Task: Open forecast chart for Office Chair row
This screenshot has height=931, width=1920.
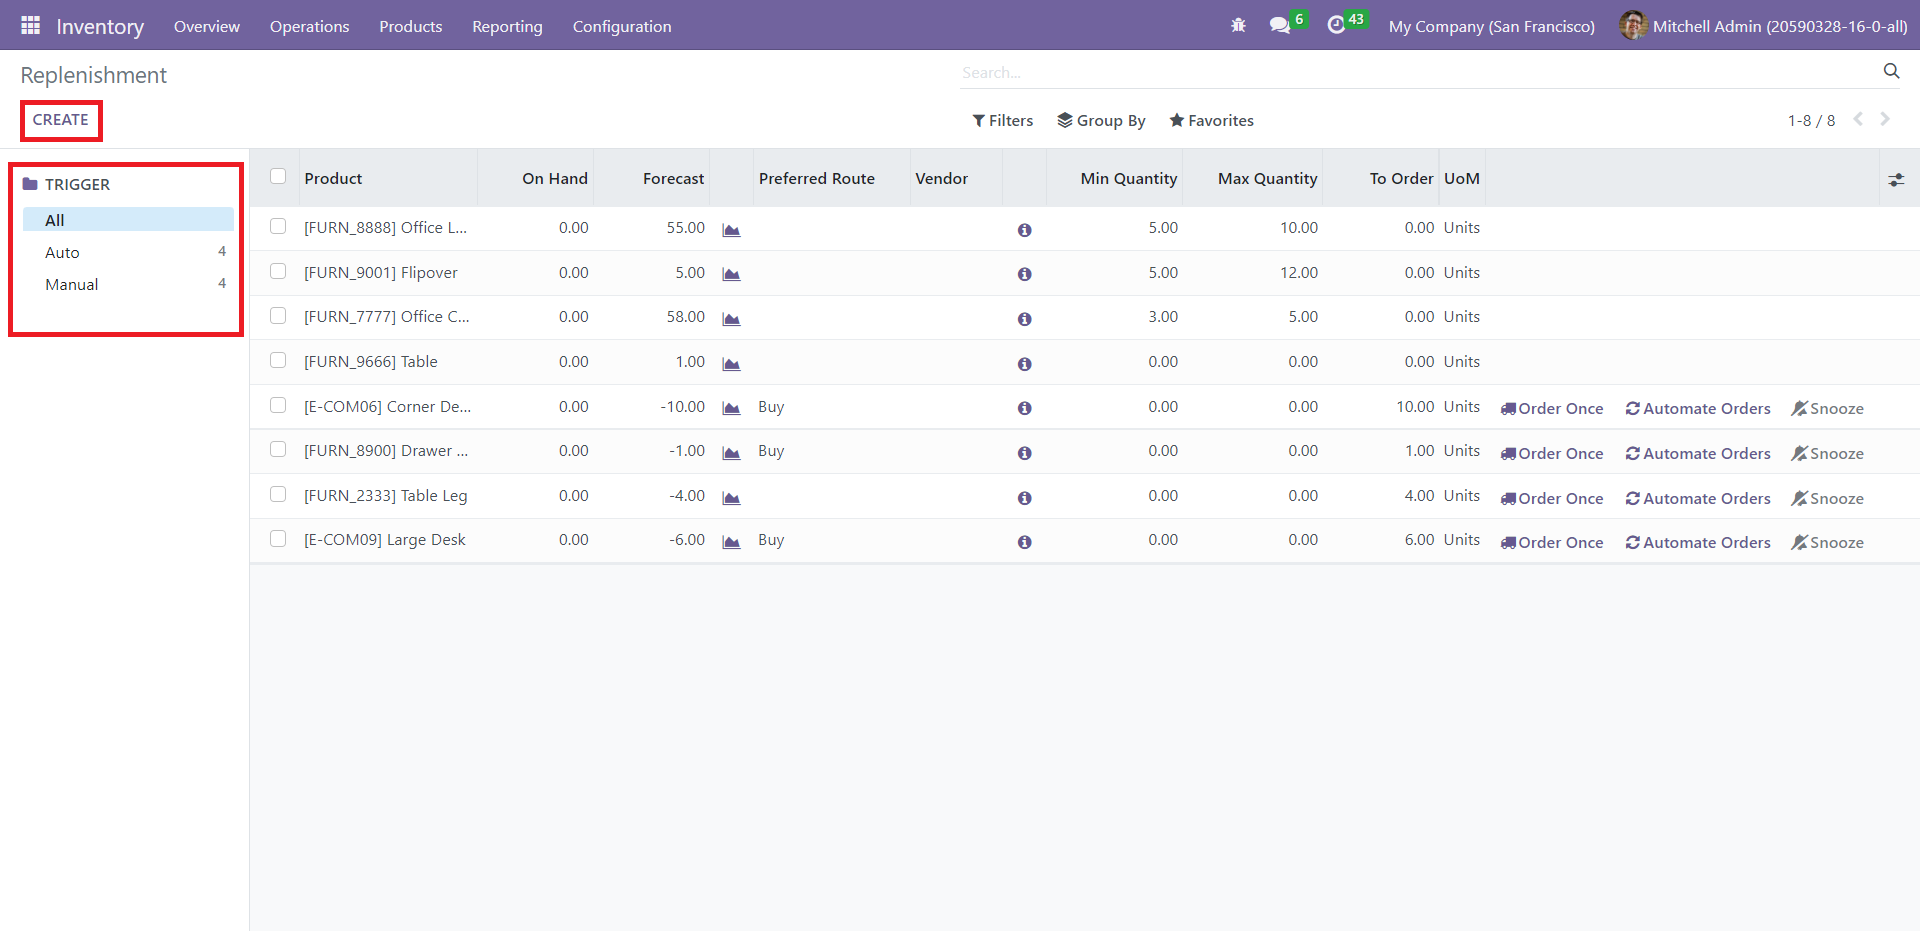Action: pos(731,319)
